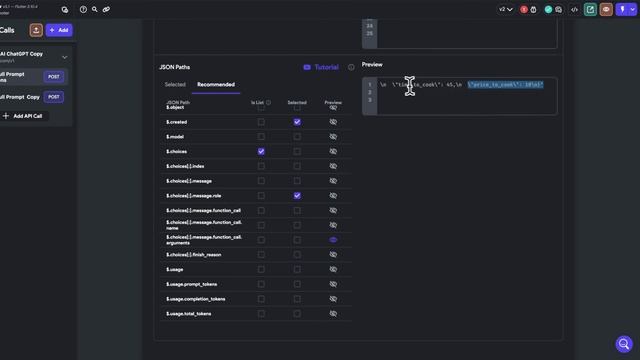Screen dimensions: 640x360
Task: Collapse the AI ChatGPT Copy group
Action: point(64,57)
